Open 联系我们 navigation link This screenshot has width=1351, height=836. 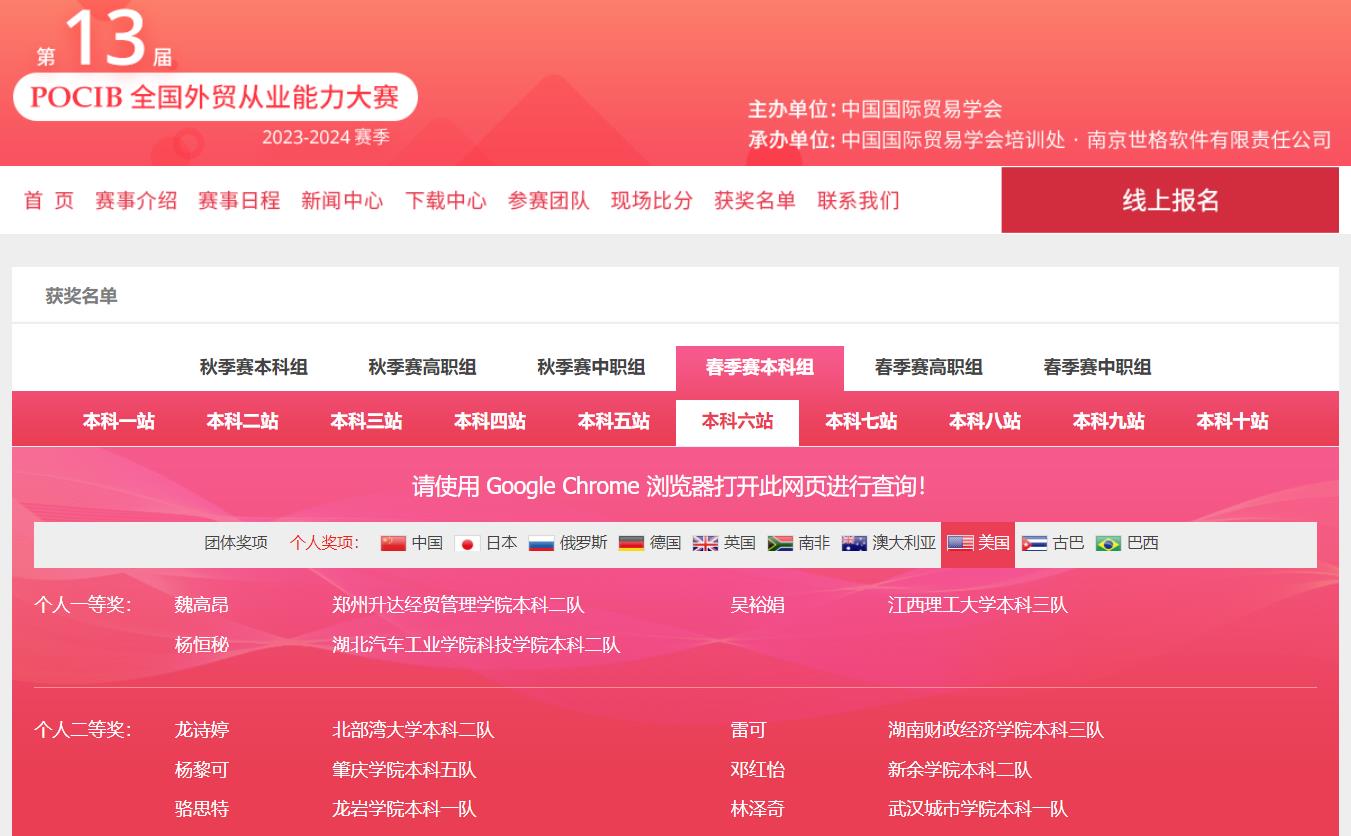click(x=858, y=200)
